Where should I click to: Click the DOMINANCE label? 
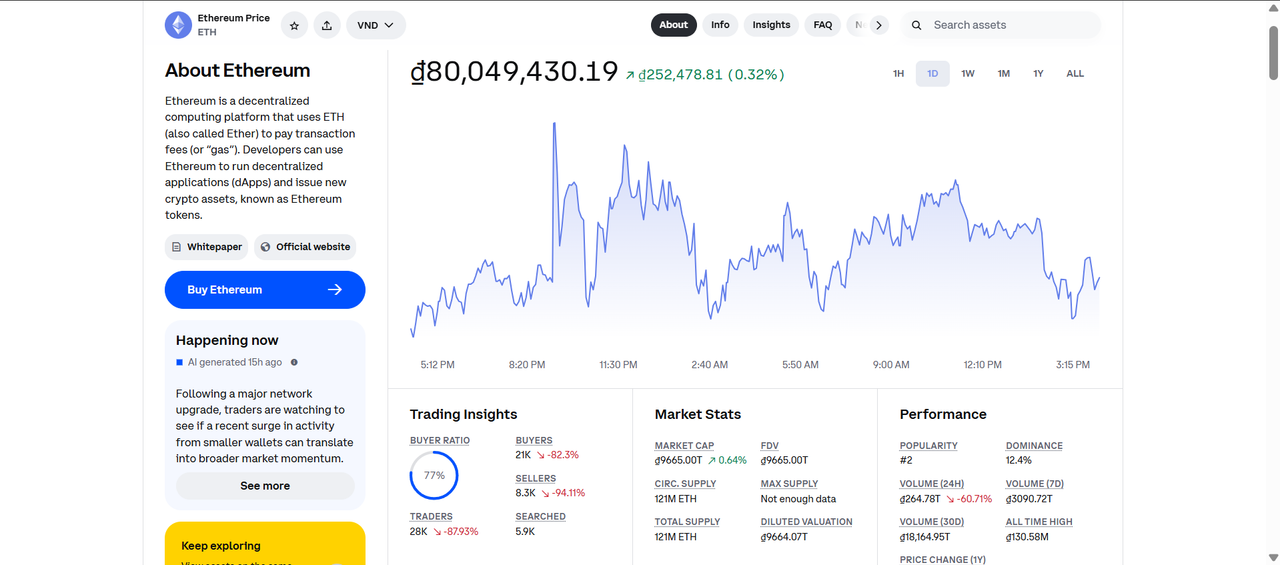tap(1035, 446)
